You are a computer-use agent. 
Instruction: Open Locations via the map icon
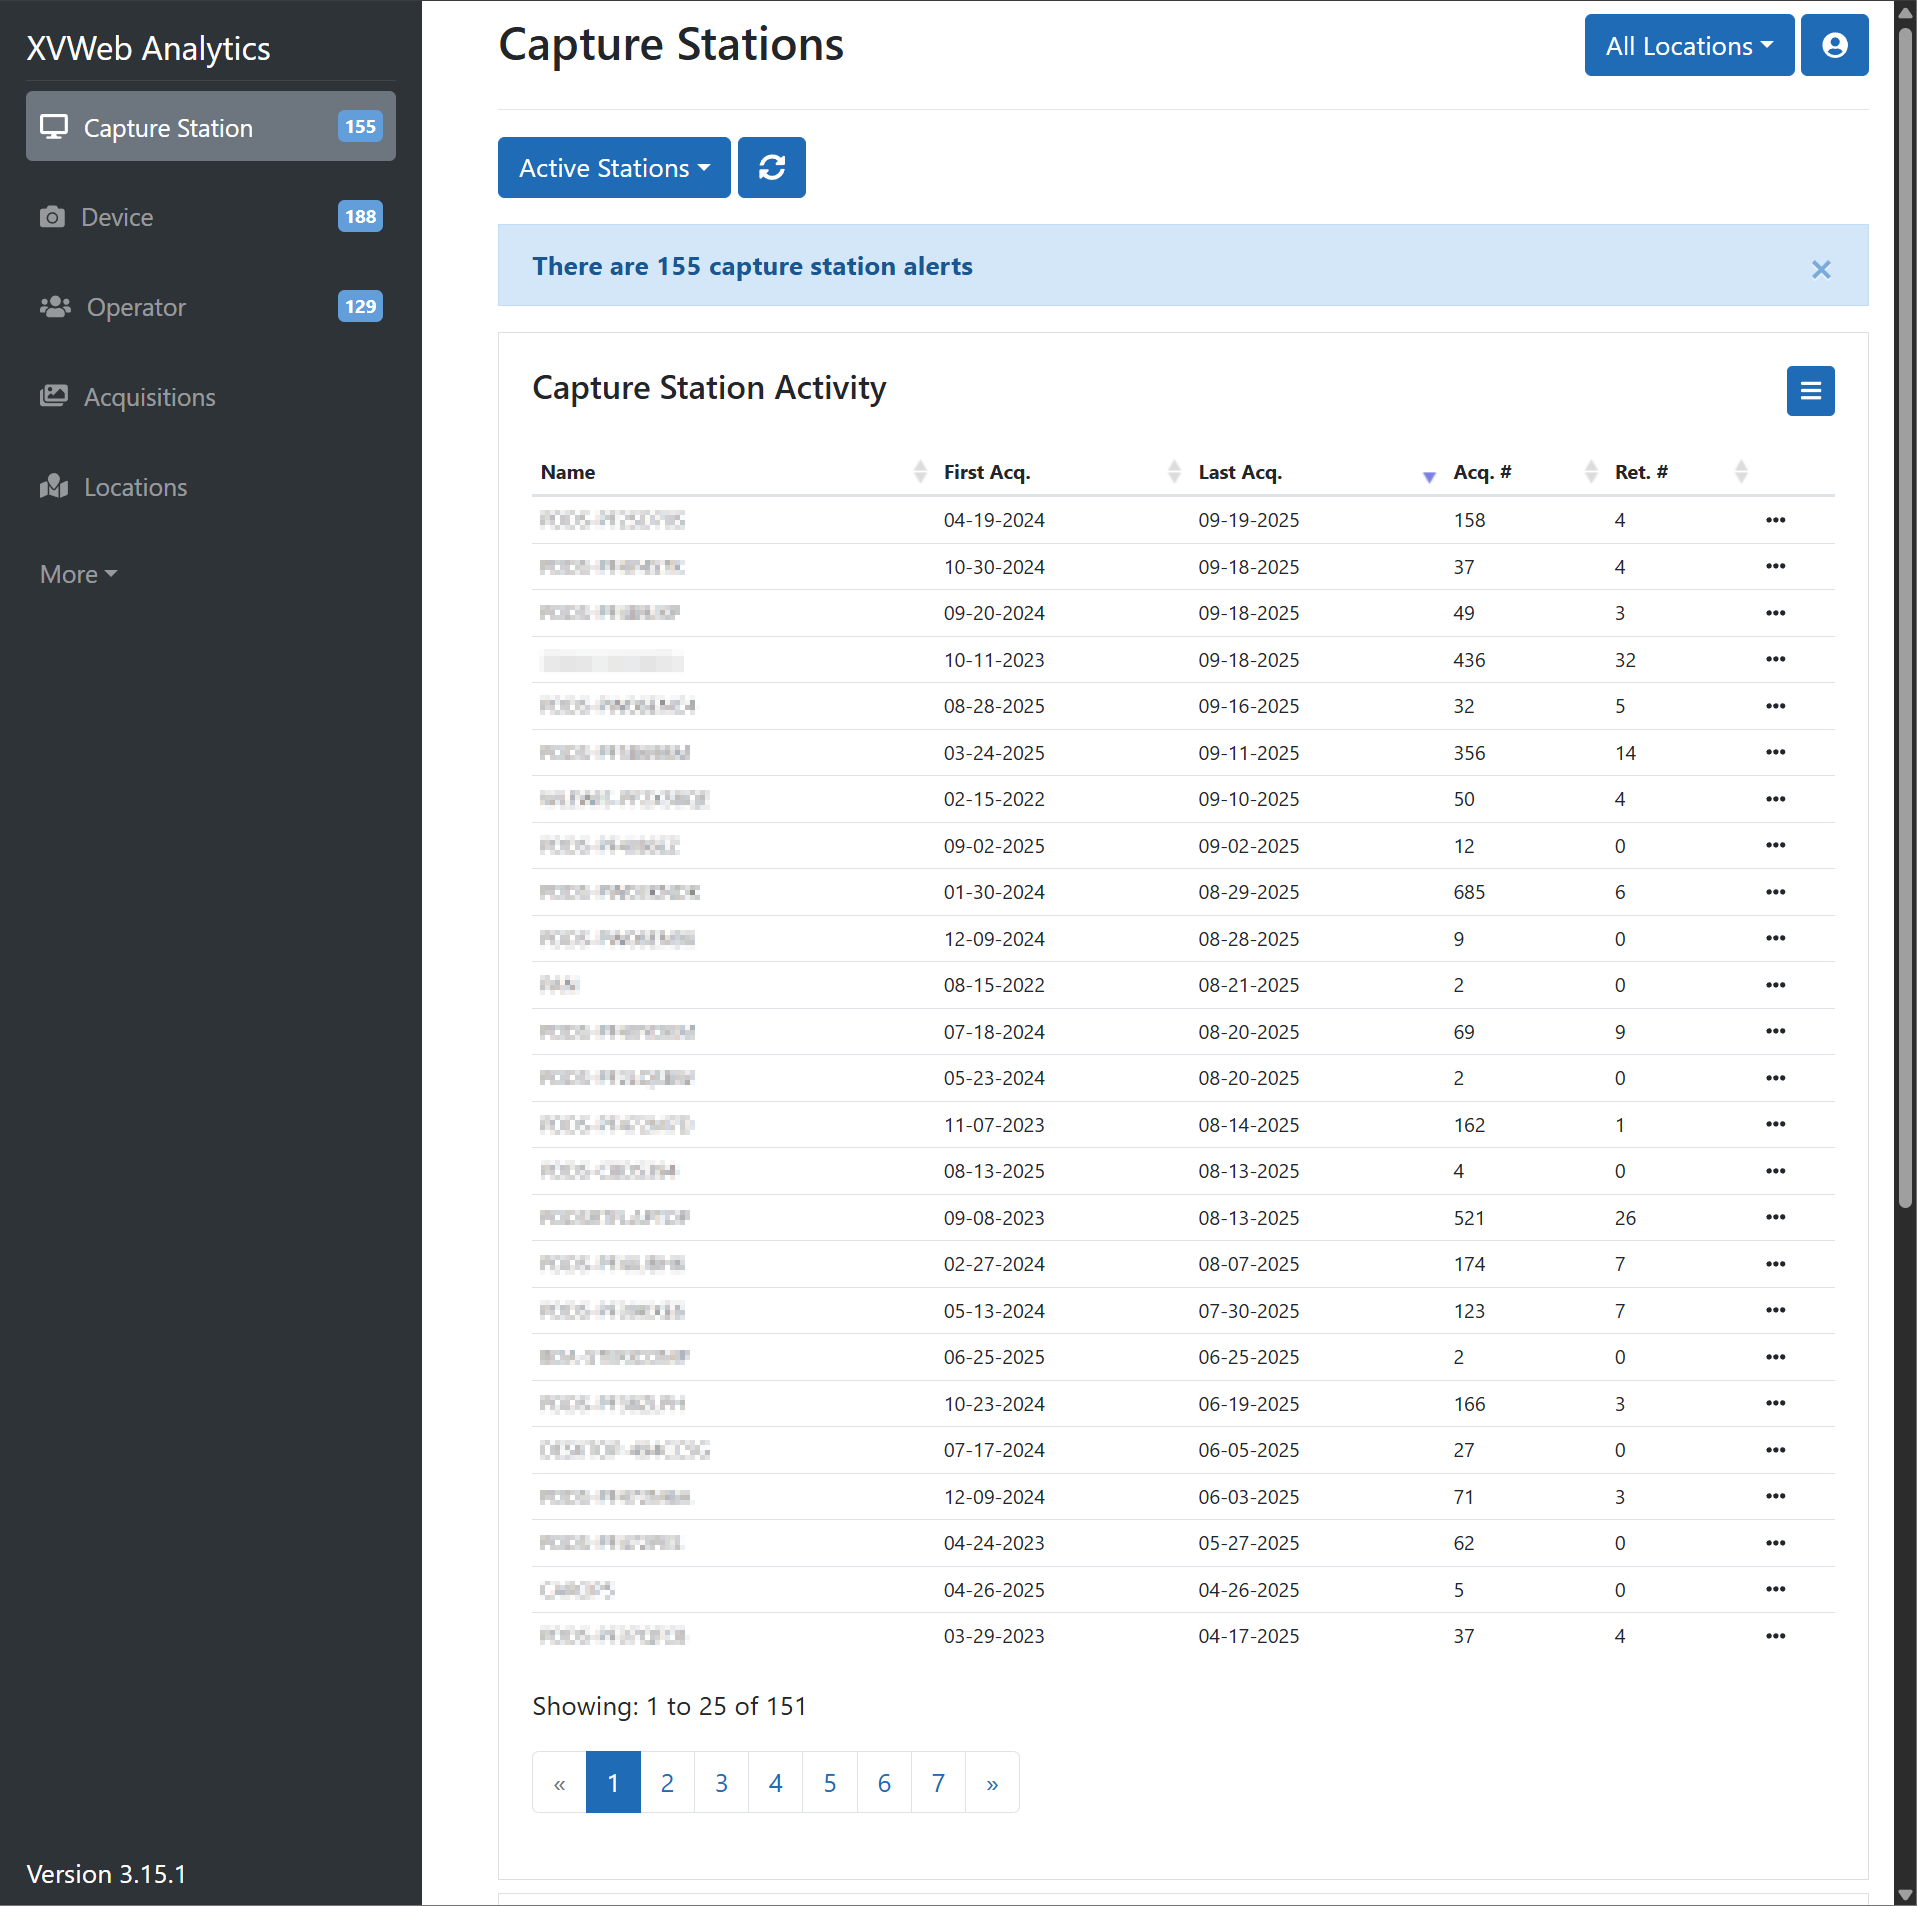55,486
